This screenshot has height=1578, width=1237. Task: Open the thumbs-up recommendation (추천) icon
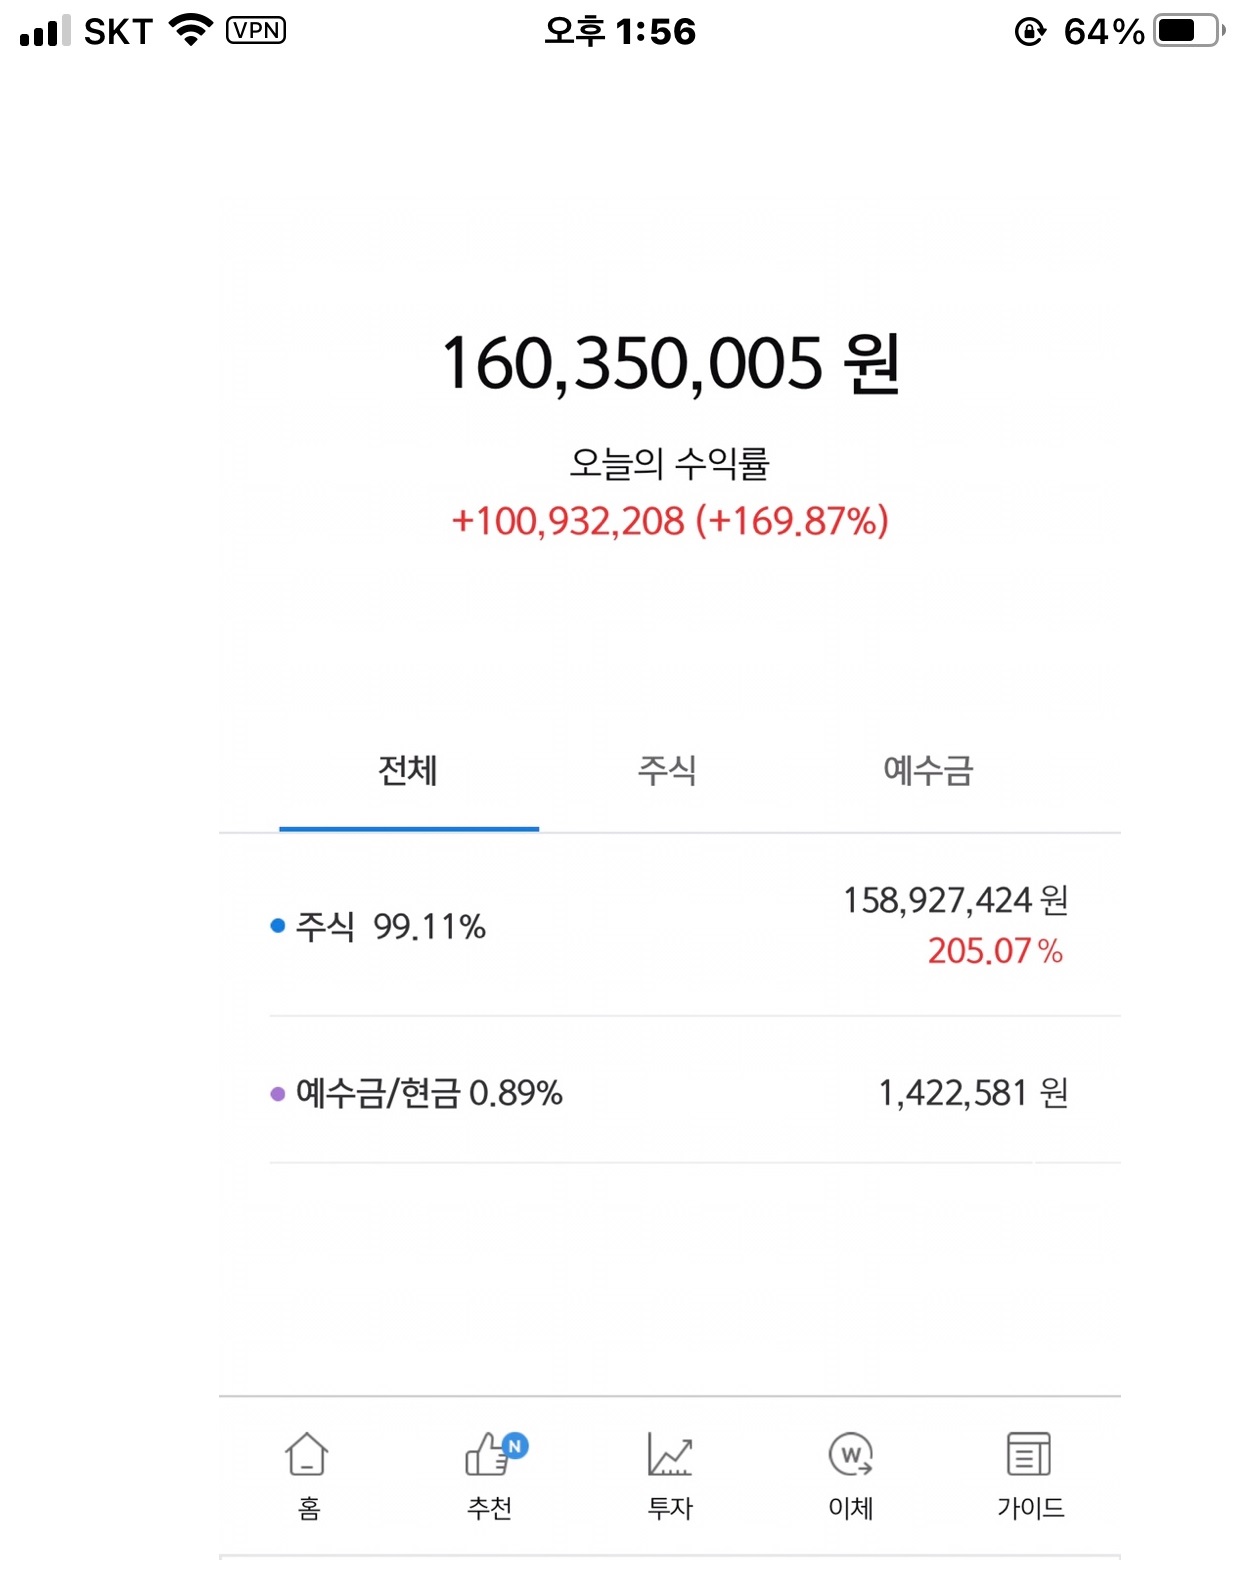tap(490, 1455)
